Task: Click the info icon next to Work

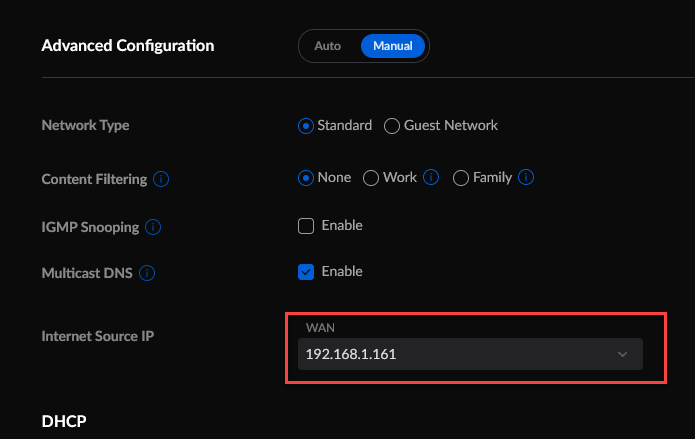Action: (x=431, y=178)
